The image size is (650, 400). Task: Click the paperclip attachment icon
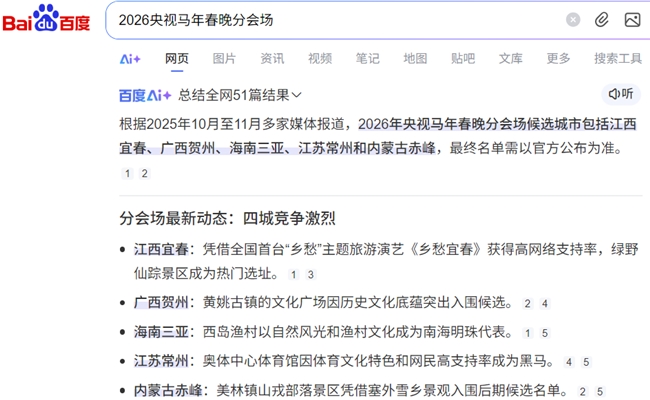click(602, 20)
